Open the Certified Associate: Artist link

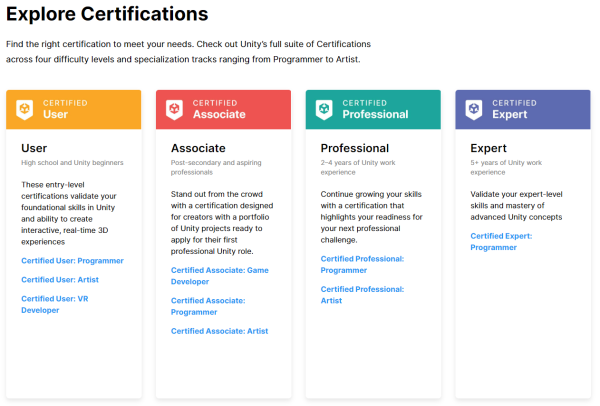pos(220,331)
